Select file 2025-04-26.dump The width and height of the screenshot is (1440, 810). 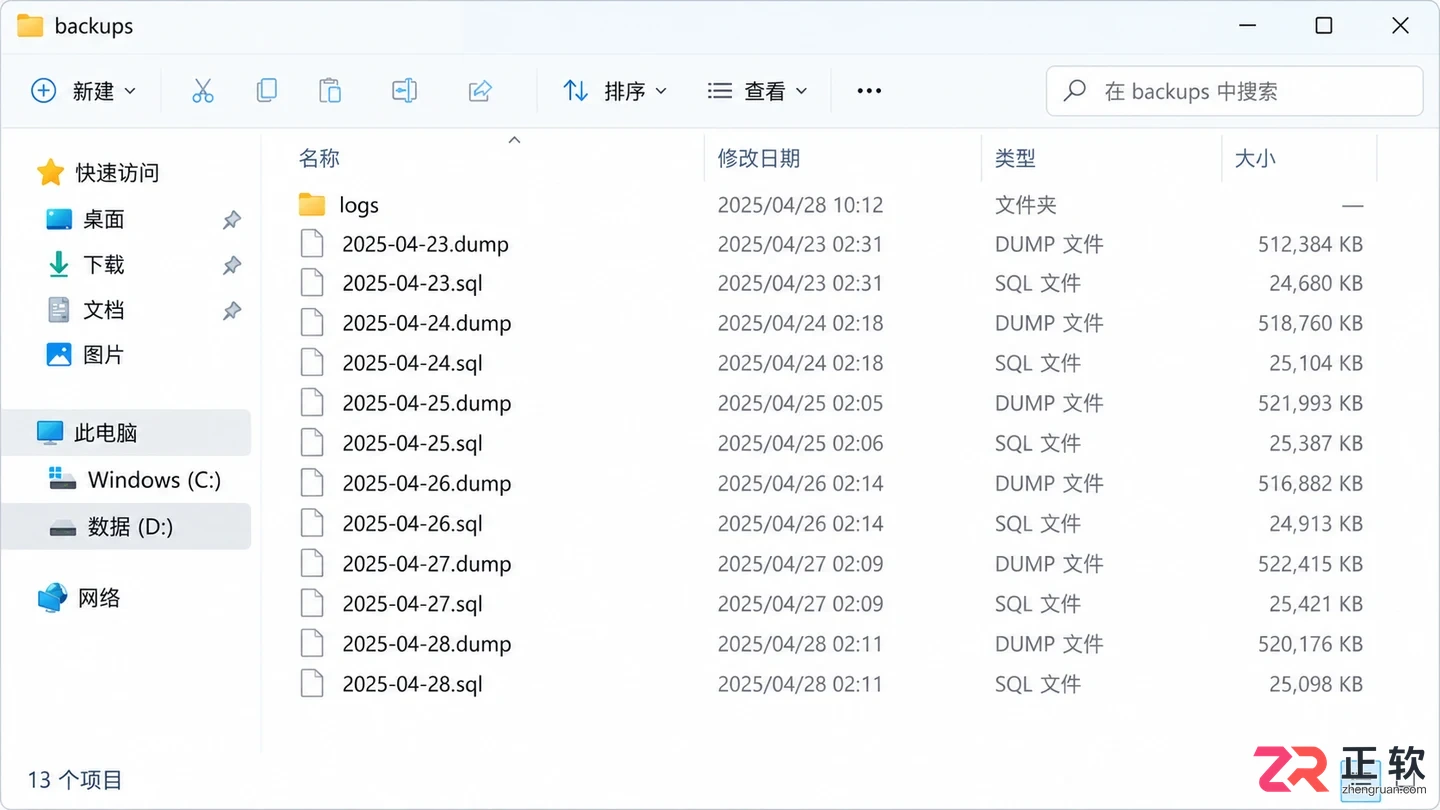tap(427, 484)
